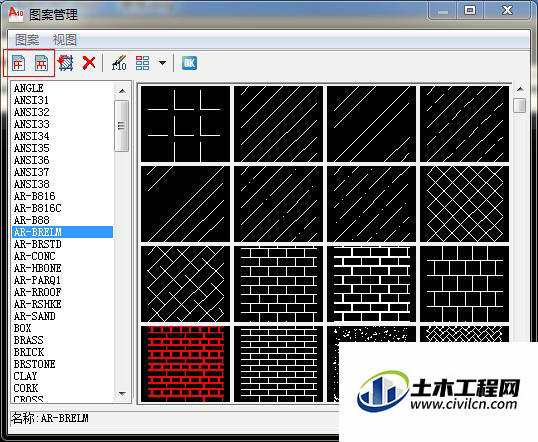Select the diamond crosshatch pattern thumbnail
This screenshot has width=538, height=442.
pyautogui.click(x=464, y=204)
